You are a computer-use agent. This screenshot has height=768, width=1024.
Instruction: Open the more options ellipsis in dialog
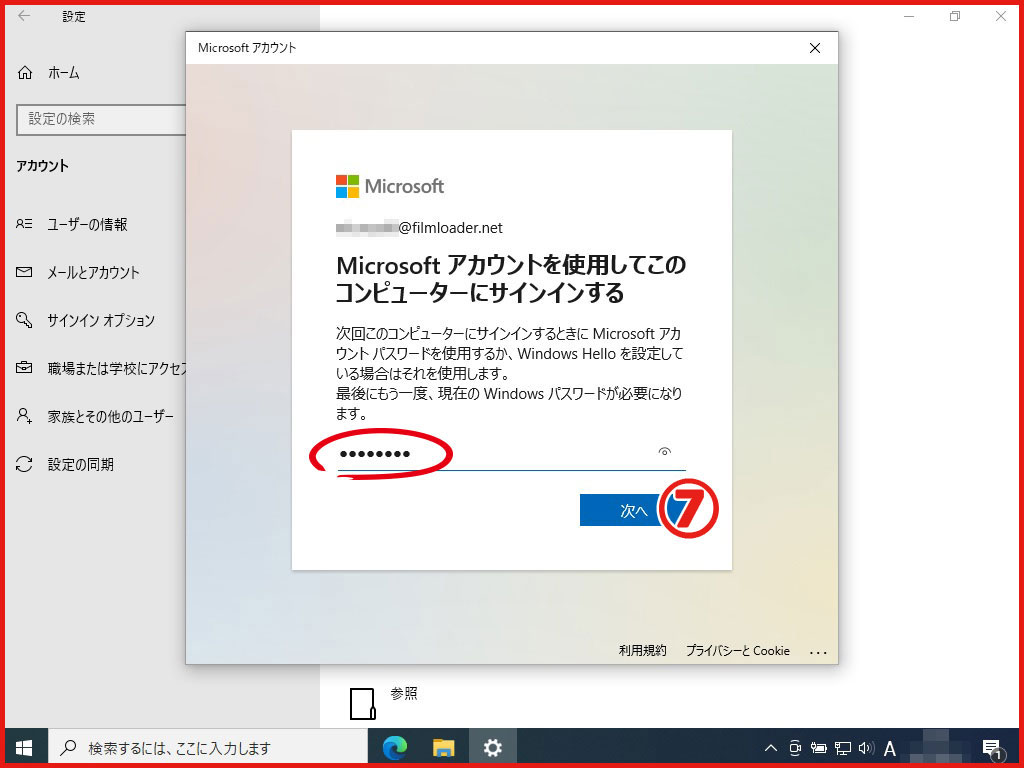[818, 652]
